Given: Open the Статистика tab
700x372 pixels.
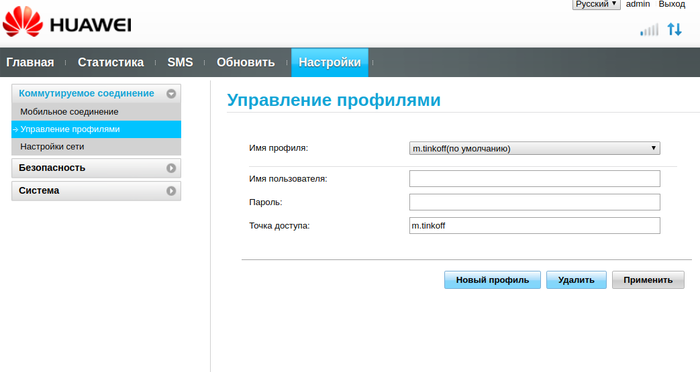Looking at the screenshot, I should (x=111, y=62).
